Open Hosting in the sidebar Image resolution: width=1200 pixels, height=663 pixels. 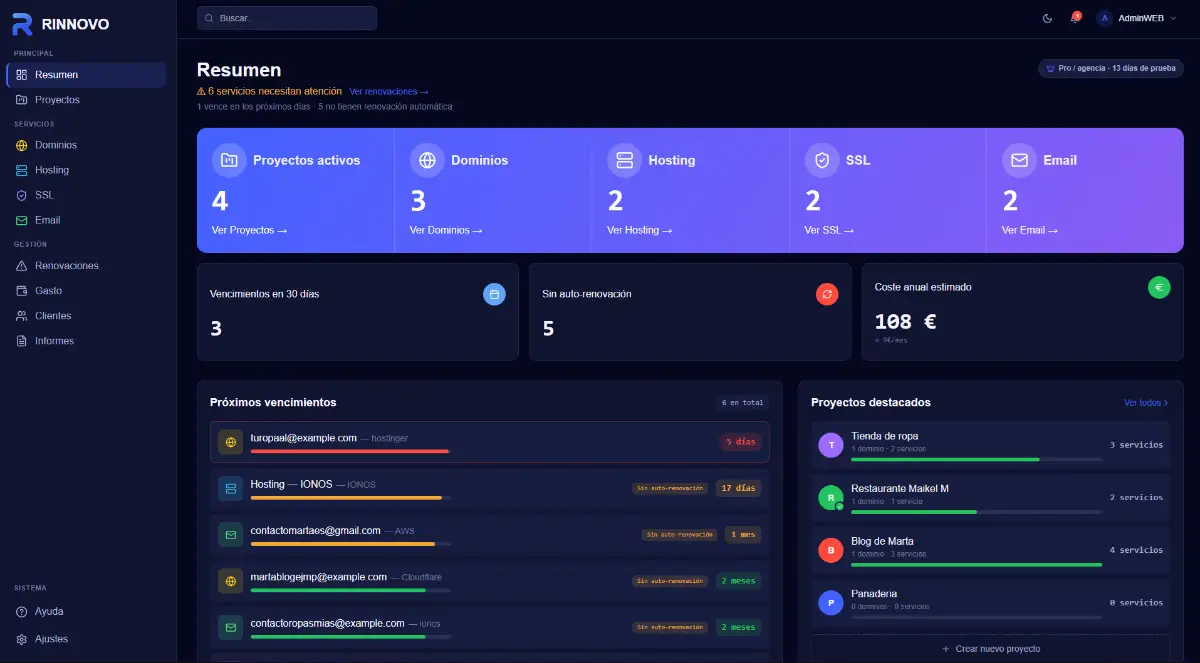coord(86,170)
